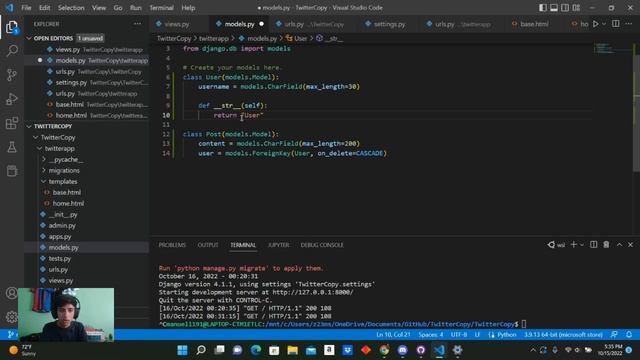Screen dimensions: 640x360
Task: Open the Source Control view
Action: coord(12,75)
